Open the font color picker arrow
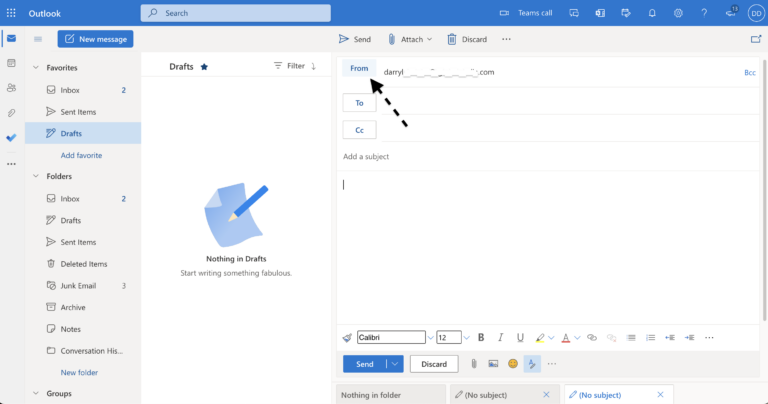The height and width of the screenshot is (404, 768). (578, 338)
